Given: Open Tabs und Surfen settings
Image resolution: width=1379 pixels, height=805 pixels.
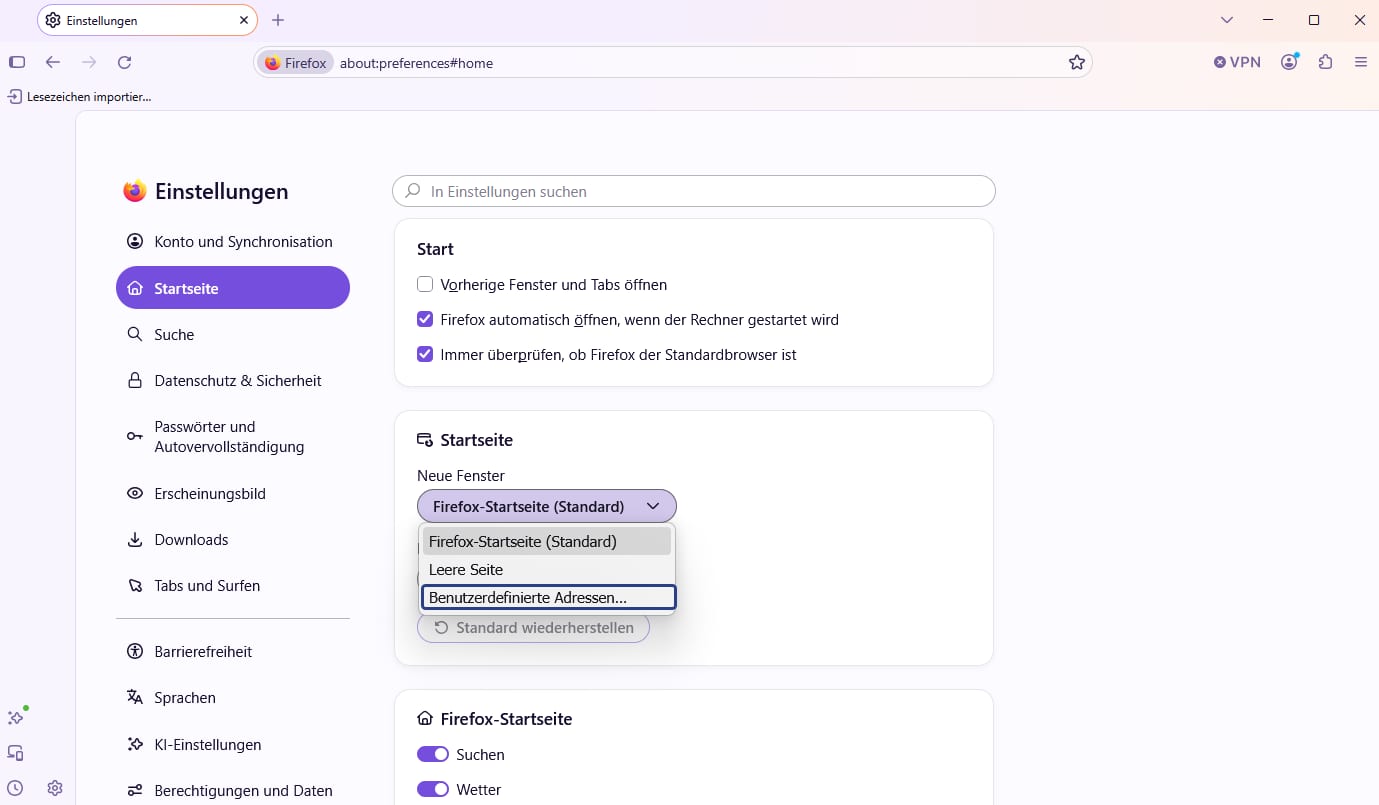Looking at the screenshot, I should pos(233,586).
